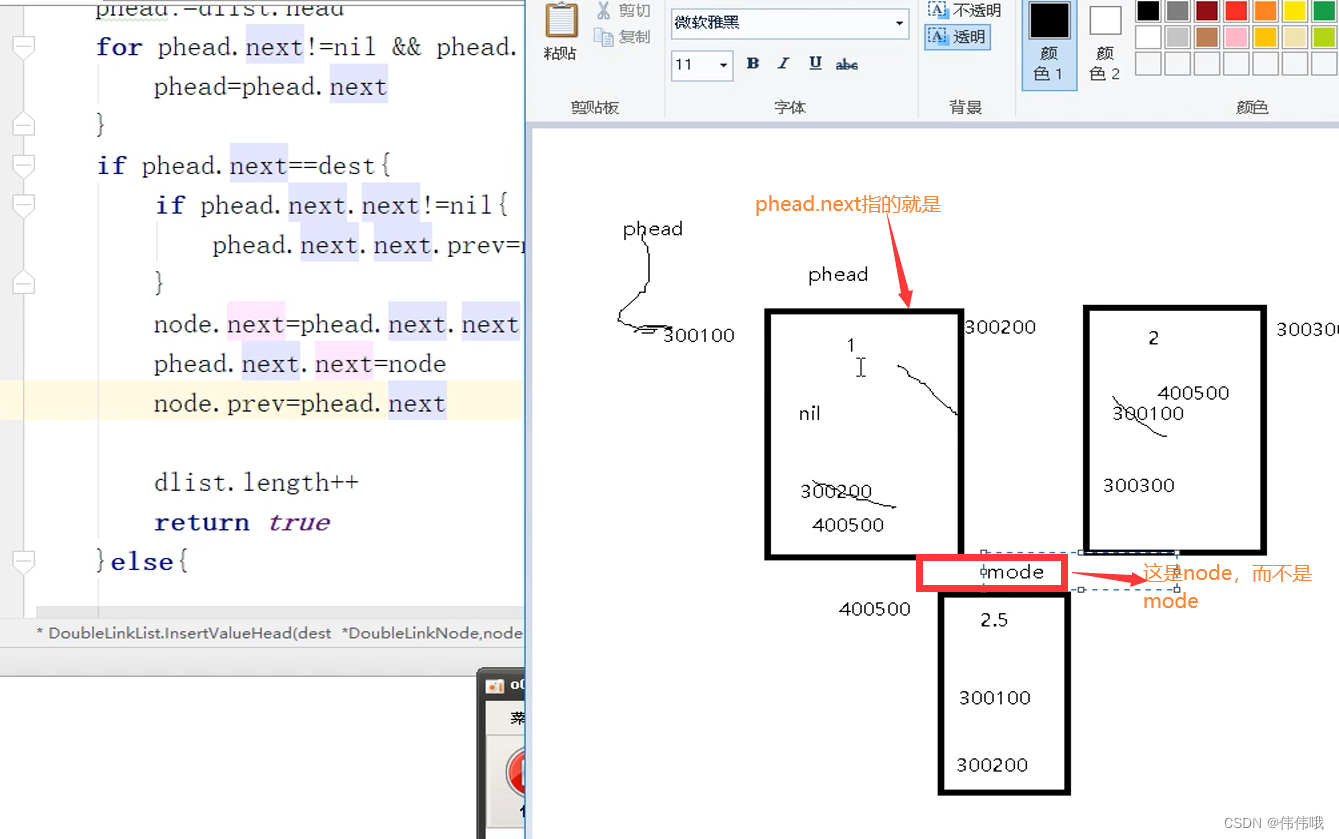Select the Transparent (透明) background option
This screenshot has width=1339, height=839.
(957, 37)
